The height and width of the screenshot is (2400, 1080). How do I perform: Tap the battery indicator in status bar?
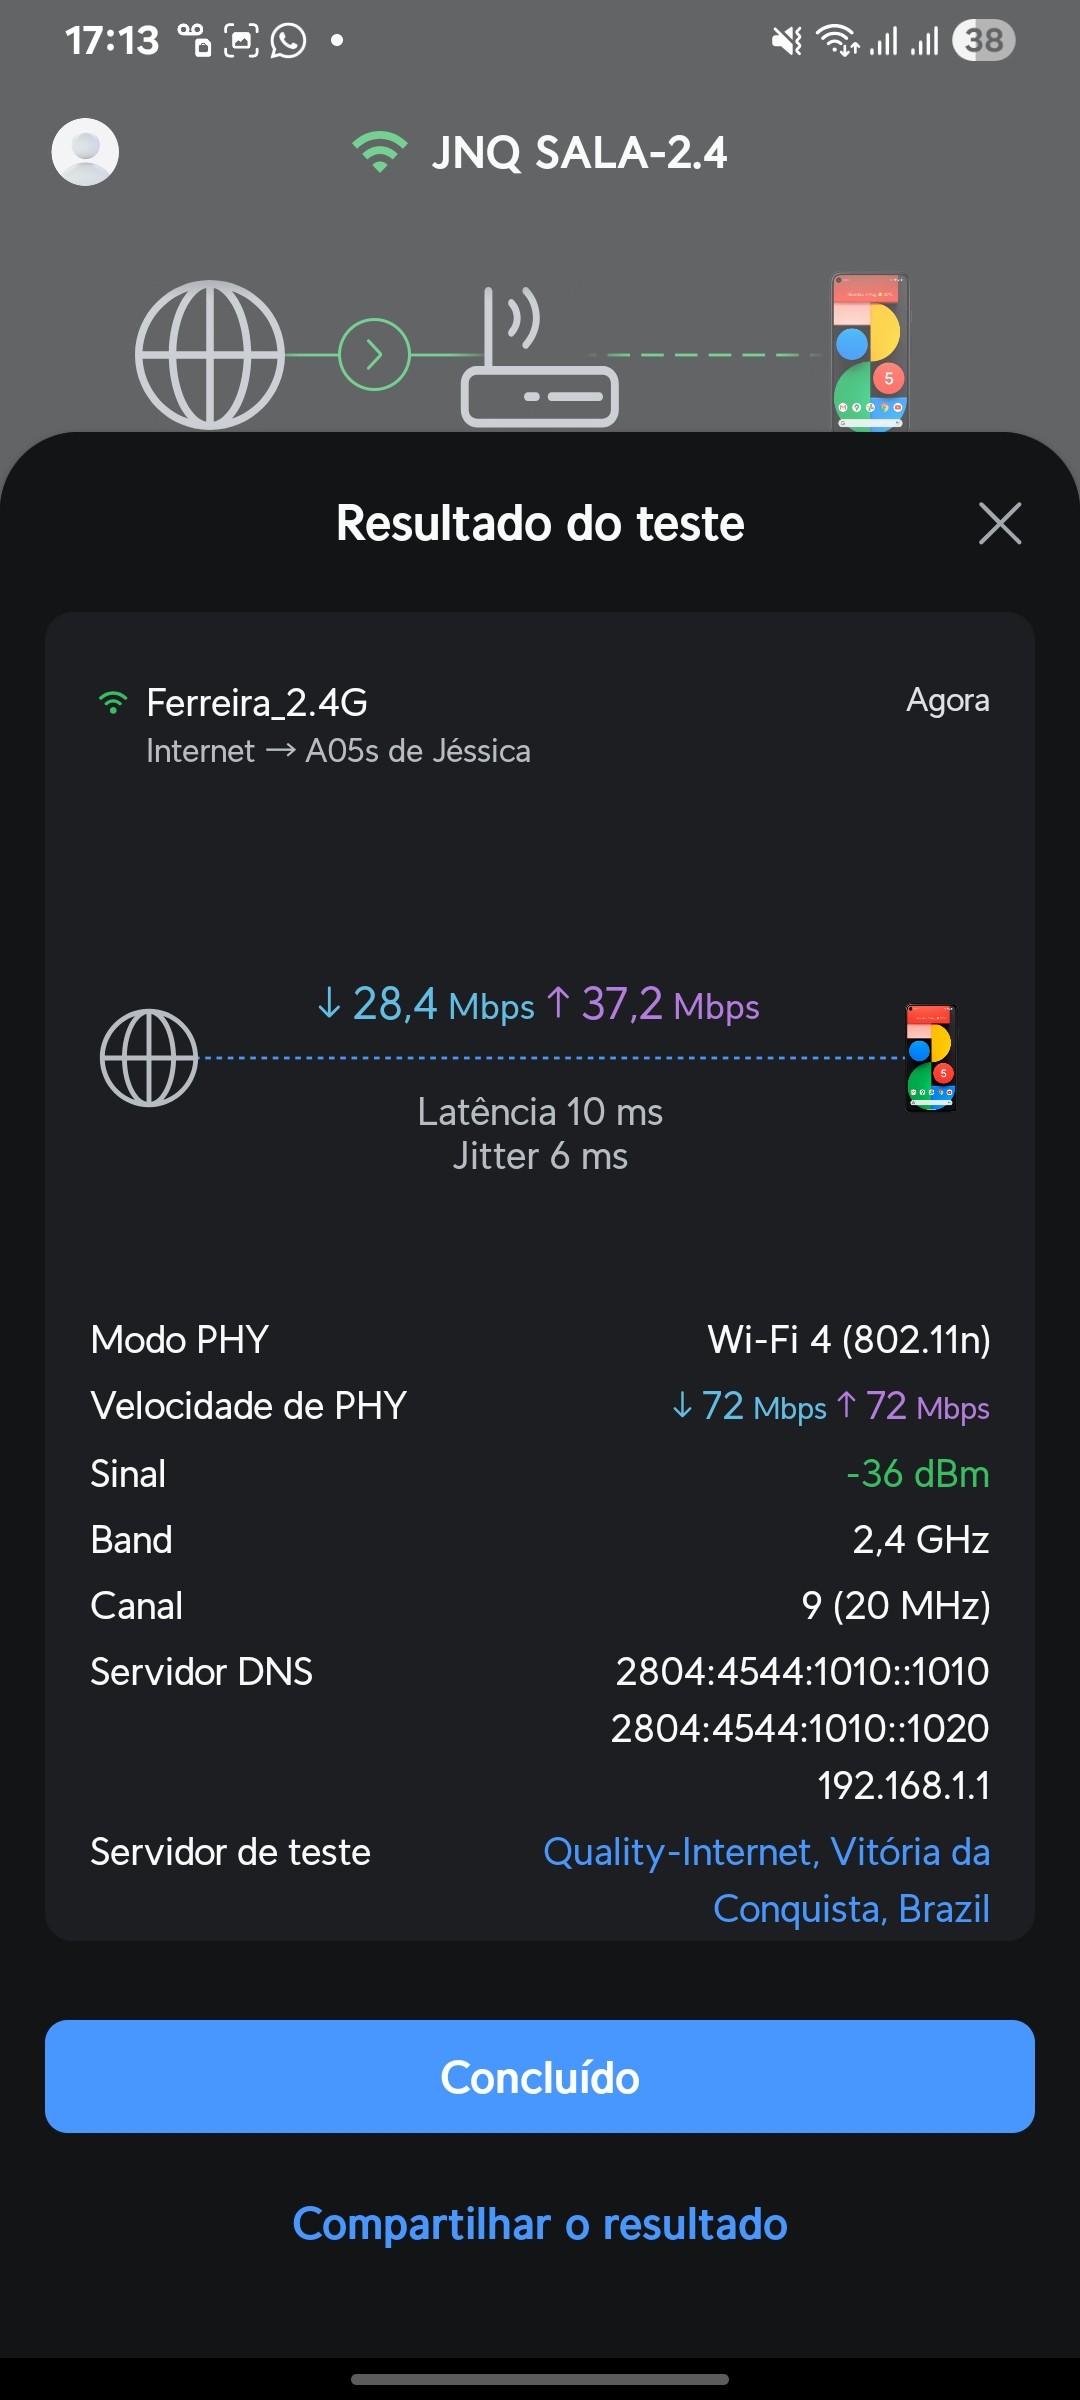tap(983, 41)
